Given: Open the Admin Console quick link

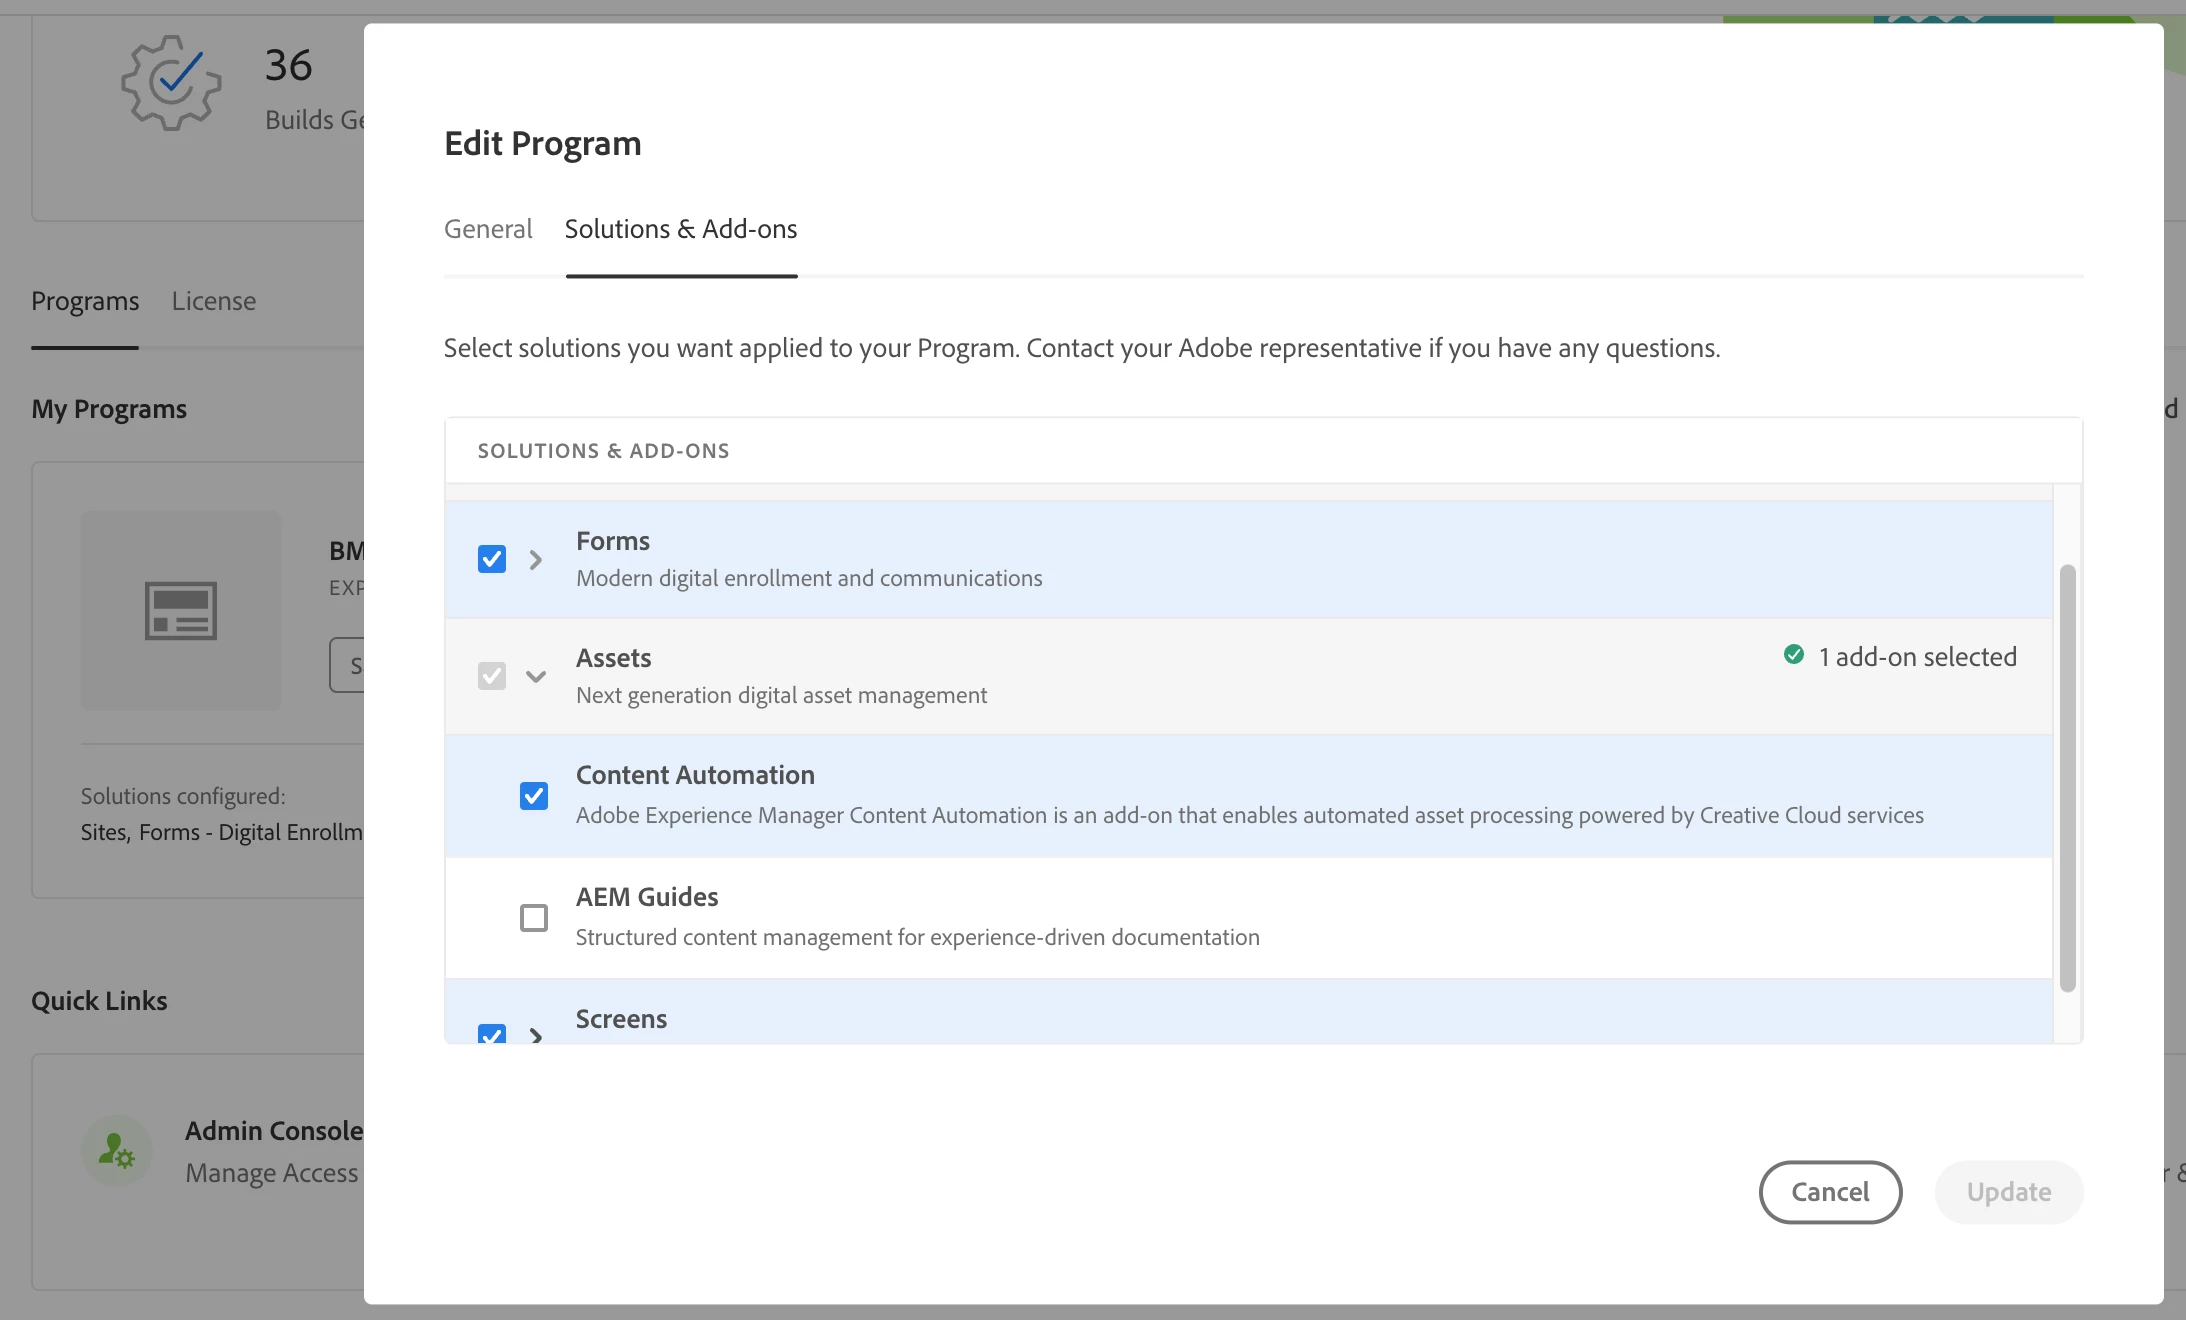Looking at the screenshot, I should click(273, 1131).
